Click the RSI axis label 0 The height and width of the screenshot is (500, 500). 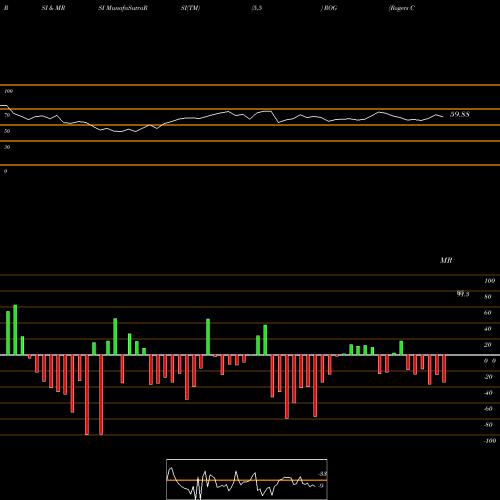point(5,171)
